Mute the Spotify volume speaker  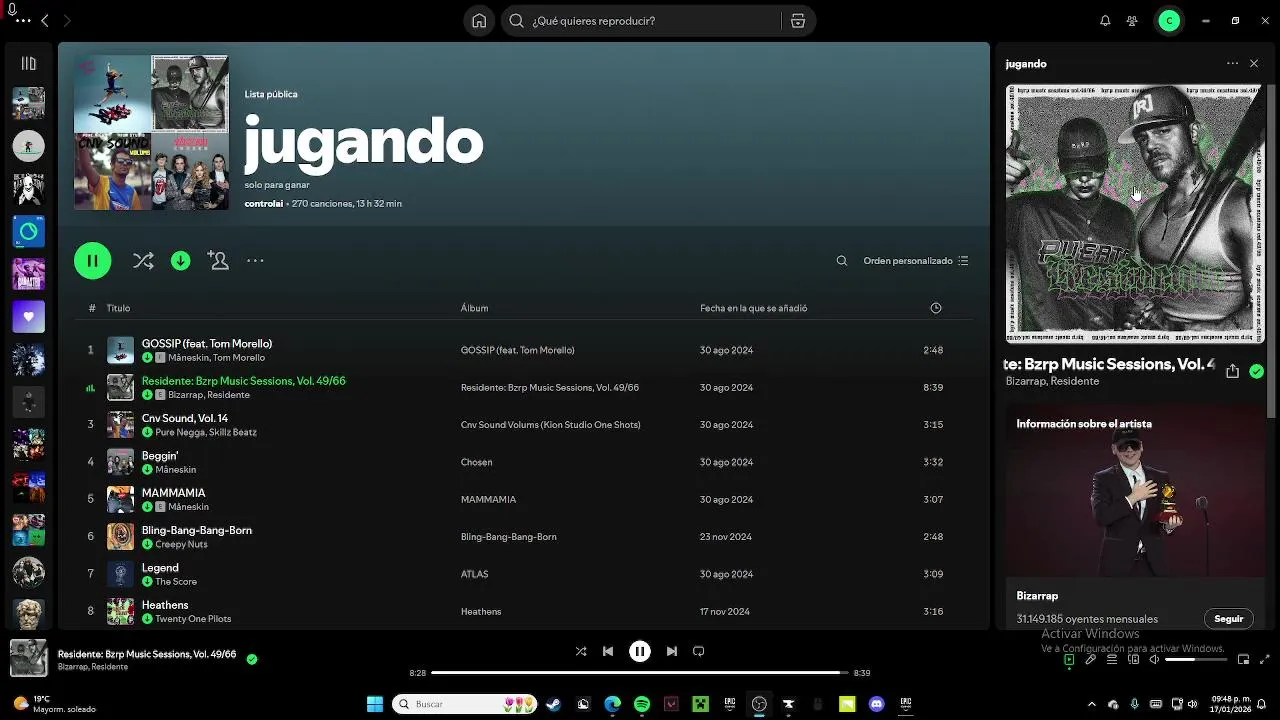(1154, 660)
